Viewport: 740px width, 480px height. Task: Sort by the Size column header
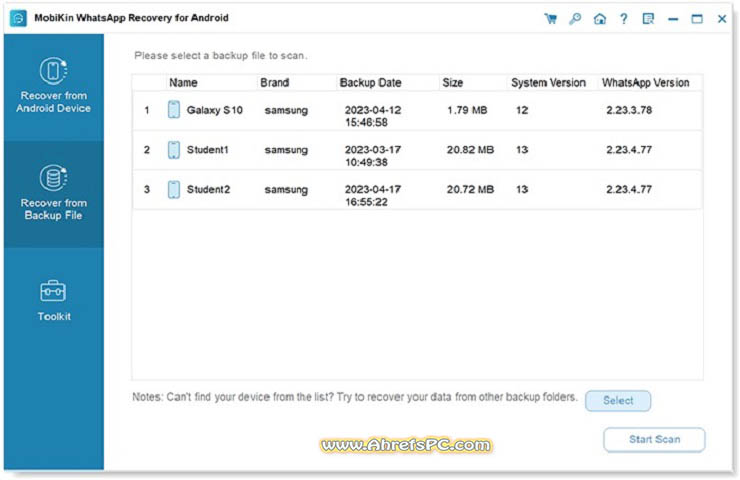(x=453, y=83)
